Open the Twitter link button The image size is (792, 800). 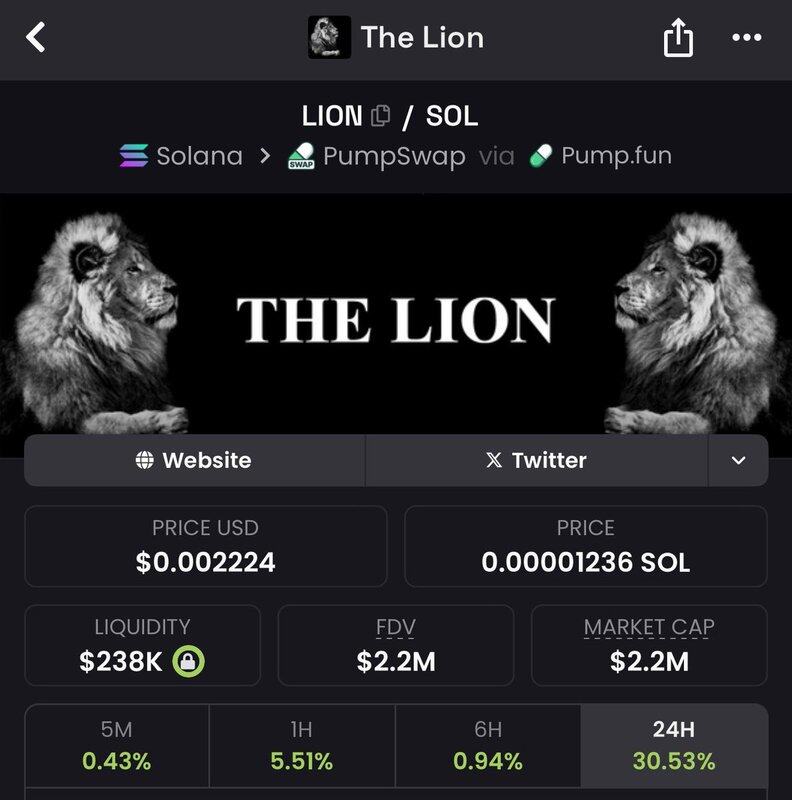pos(536,461)
